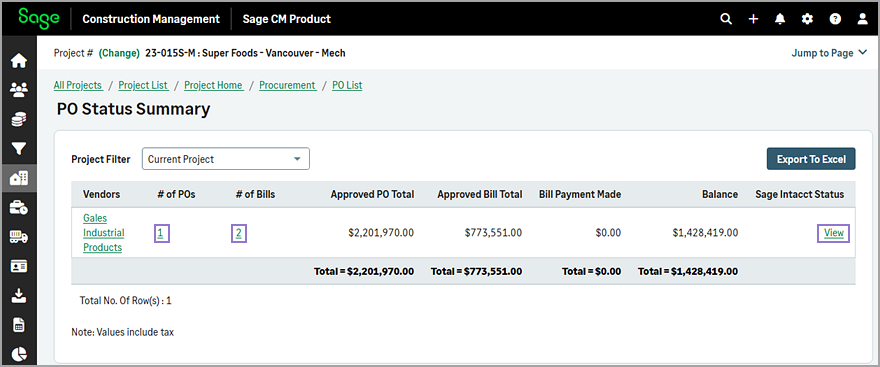Screen dimensions: 880x367
Task: Click the (Change) project link
Action: [x=119, y=53]
